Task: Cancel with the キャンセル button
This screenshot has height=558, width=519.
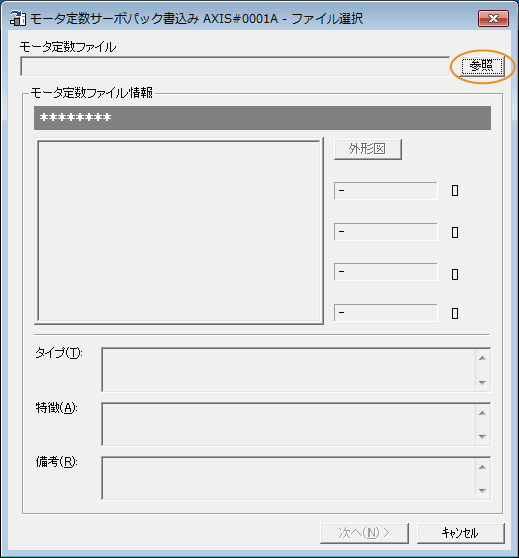Action: point(461,533)
